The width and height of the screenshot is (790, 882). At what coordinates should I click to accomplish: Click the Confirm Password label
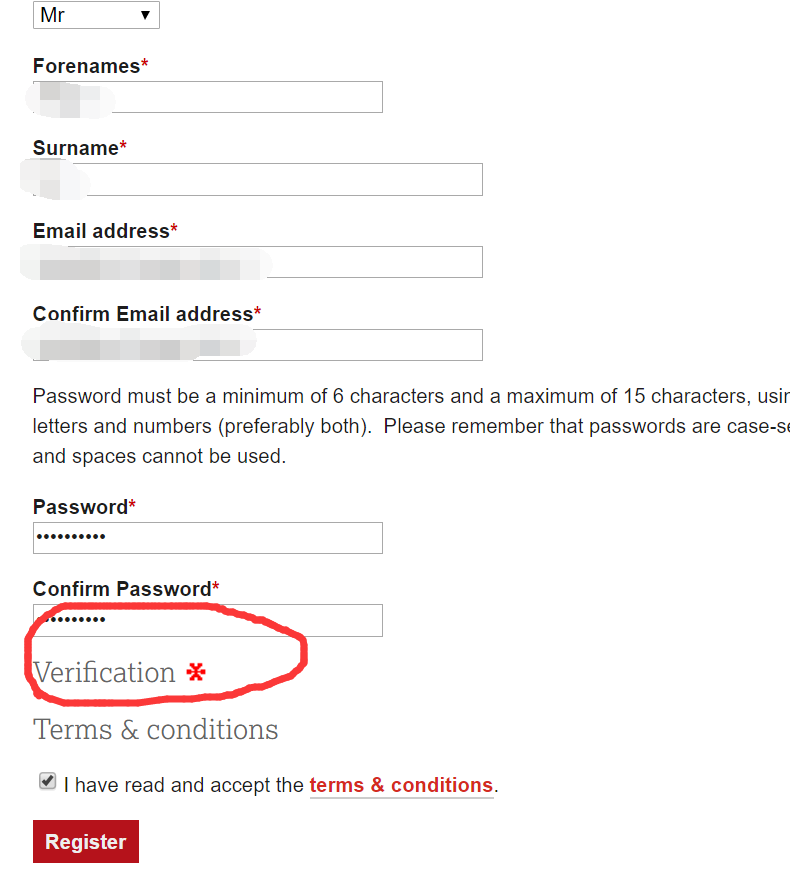pos(122,589)
